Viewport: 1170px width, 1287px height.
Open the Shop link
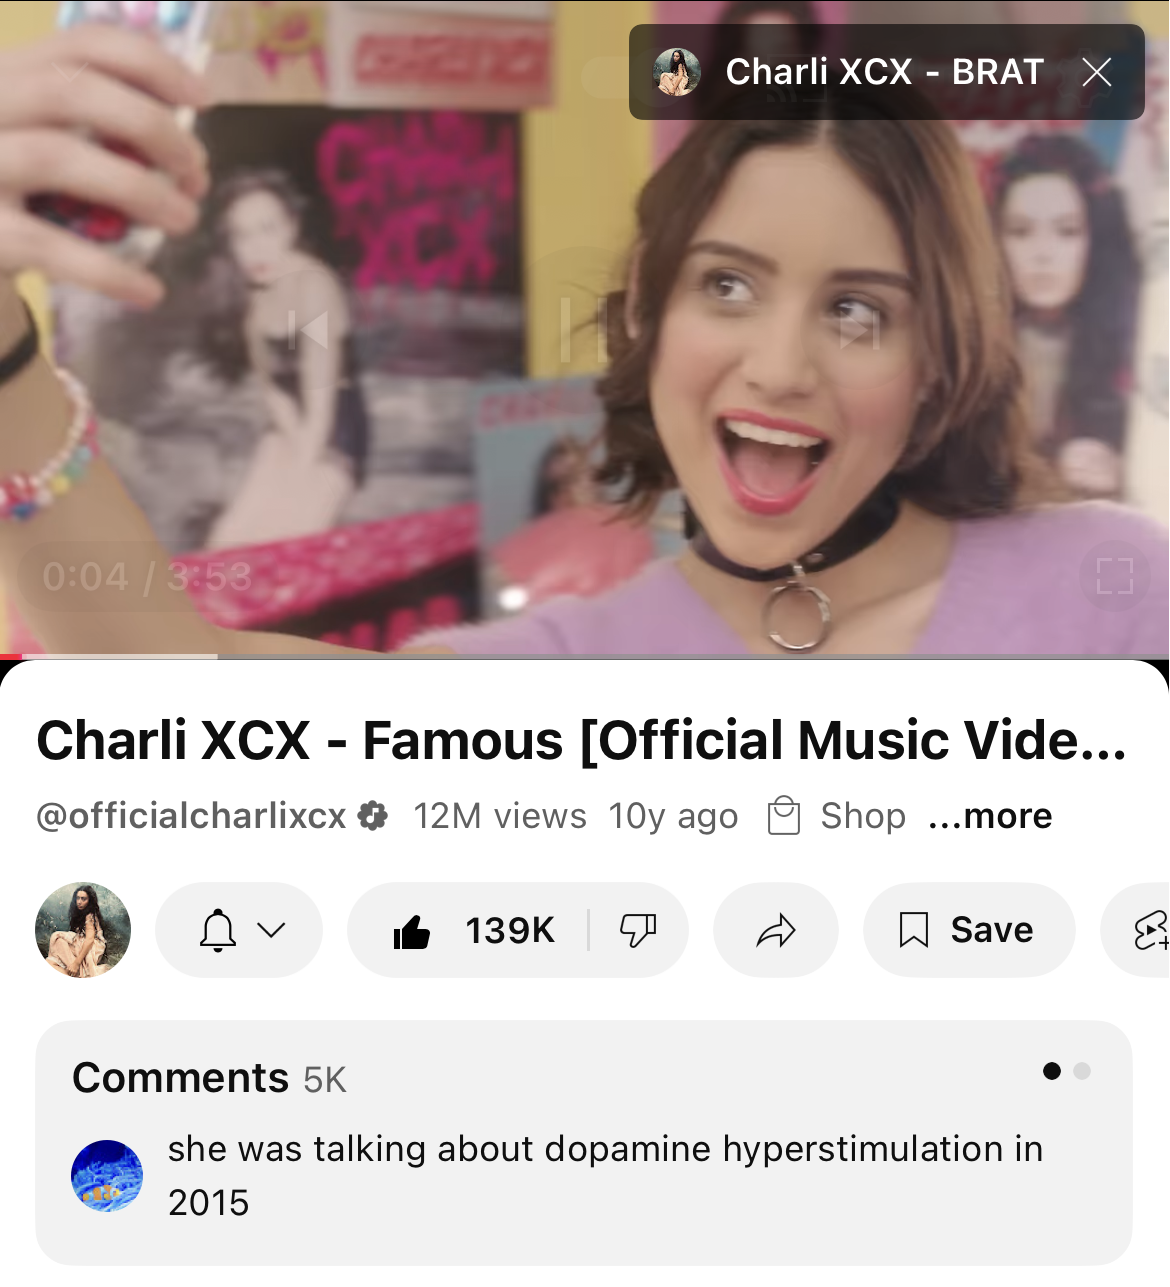tap(837, 816)
